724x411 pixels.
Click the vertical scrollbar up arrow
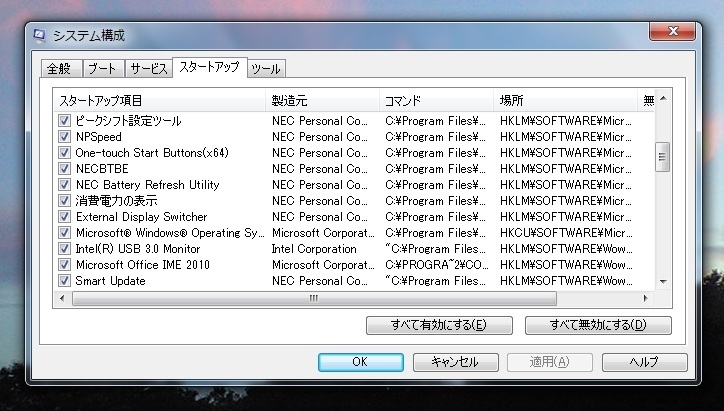pyautogui.click(x=663, y=98)
